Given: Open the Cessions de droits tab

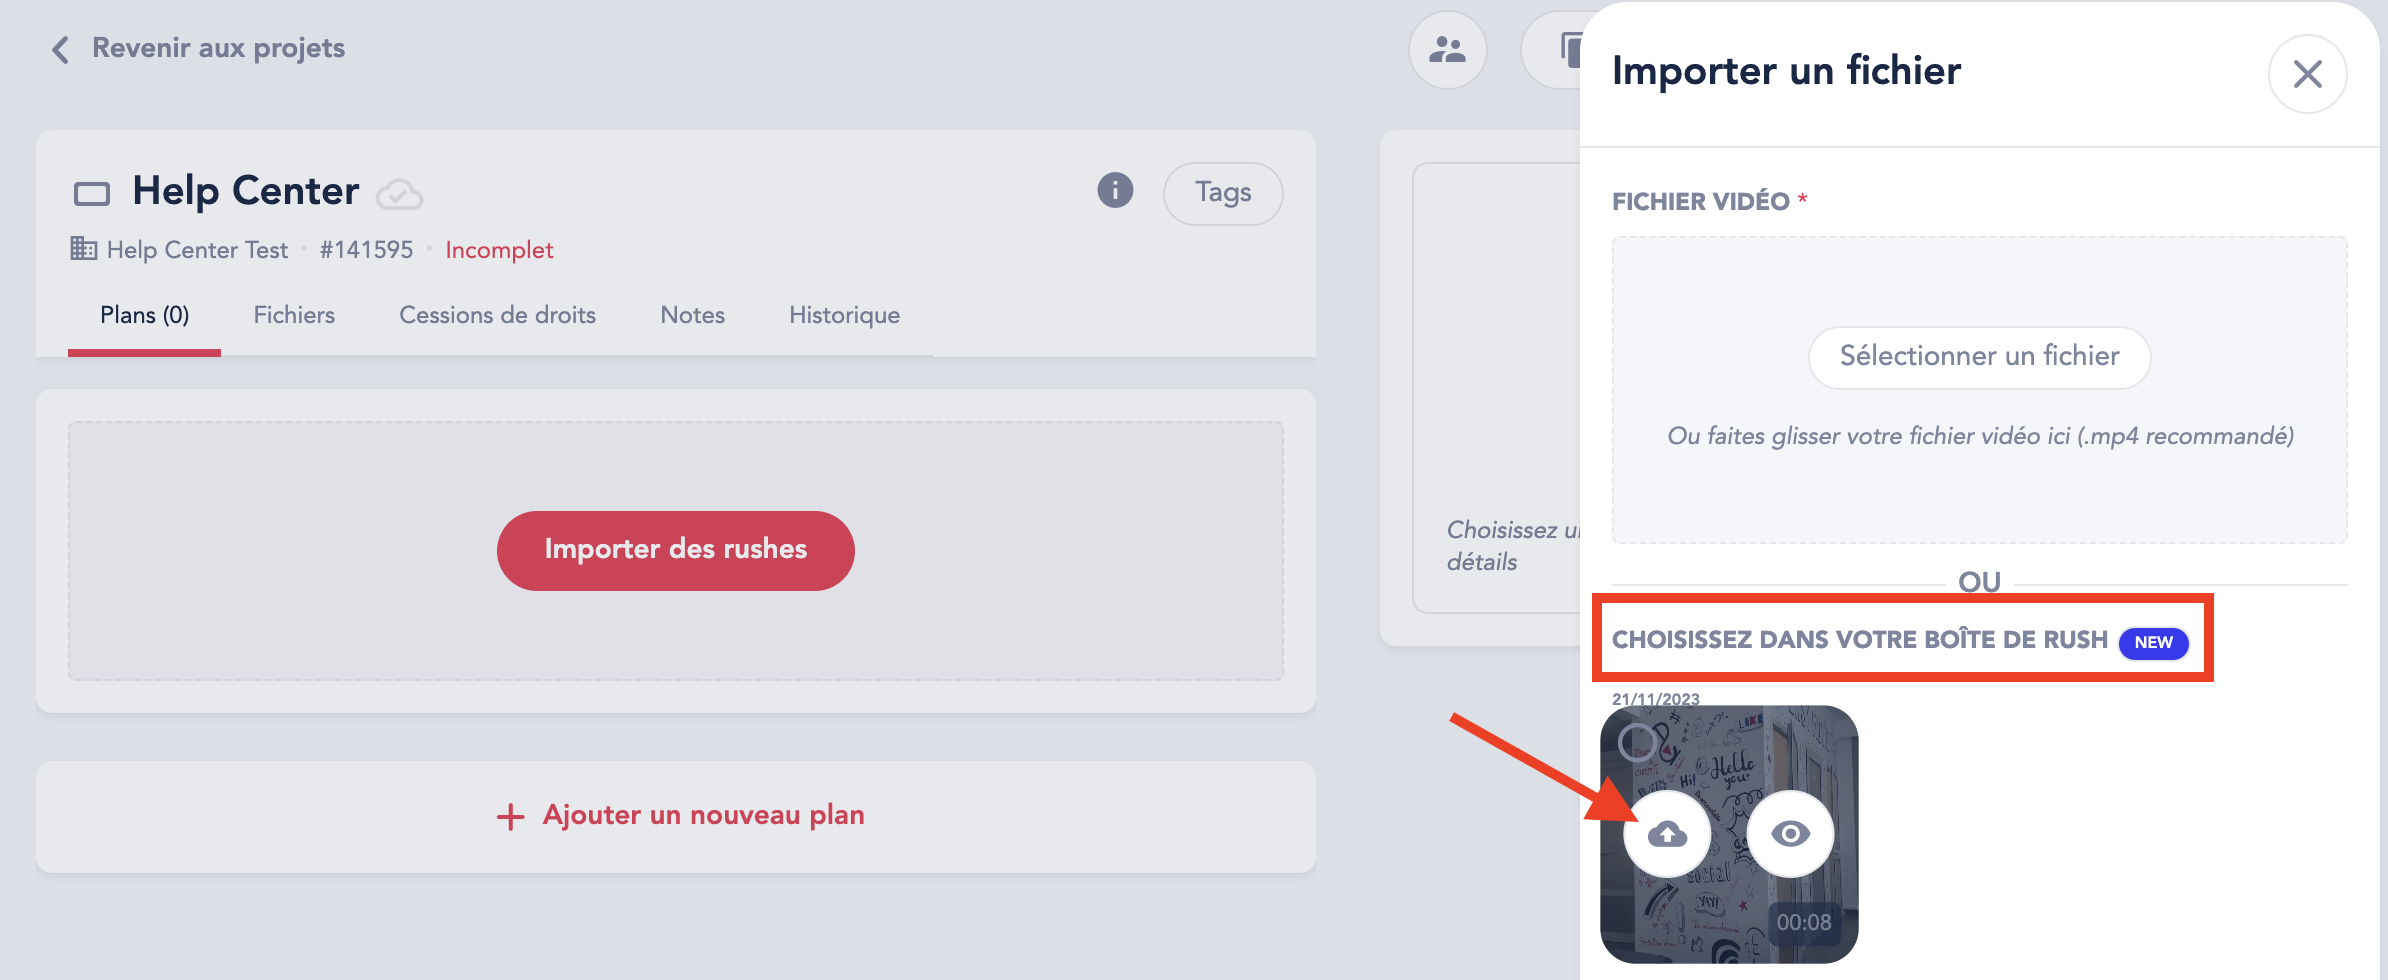Looking at the screenshot, I should [x=497, y=315].
